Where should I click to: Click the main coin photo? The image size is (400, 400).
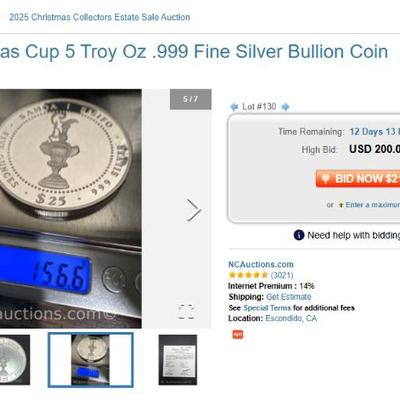tap(71, 208)
